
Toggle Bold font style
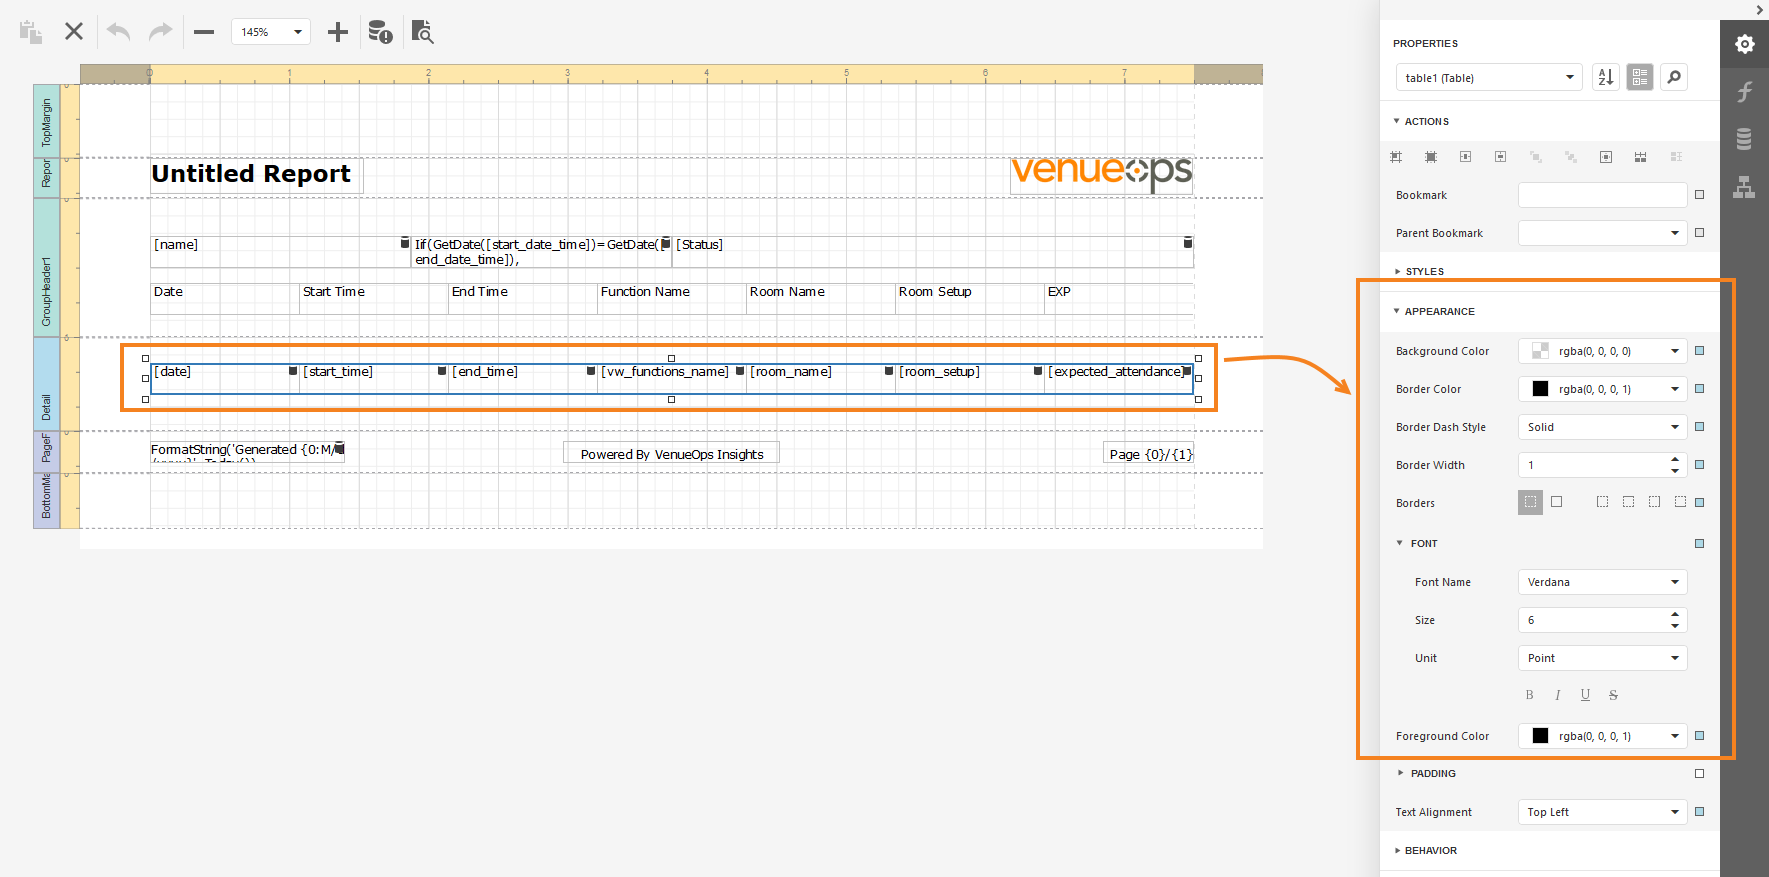[x=1529, y=695]
